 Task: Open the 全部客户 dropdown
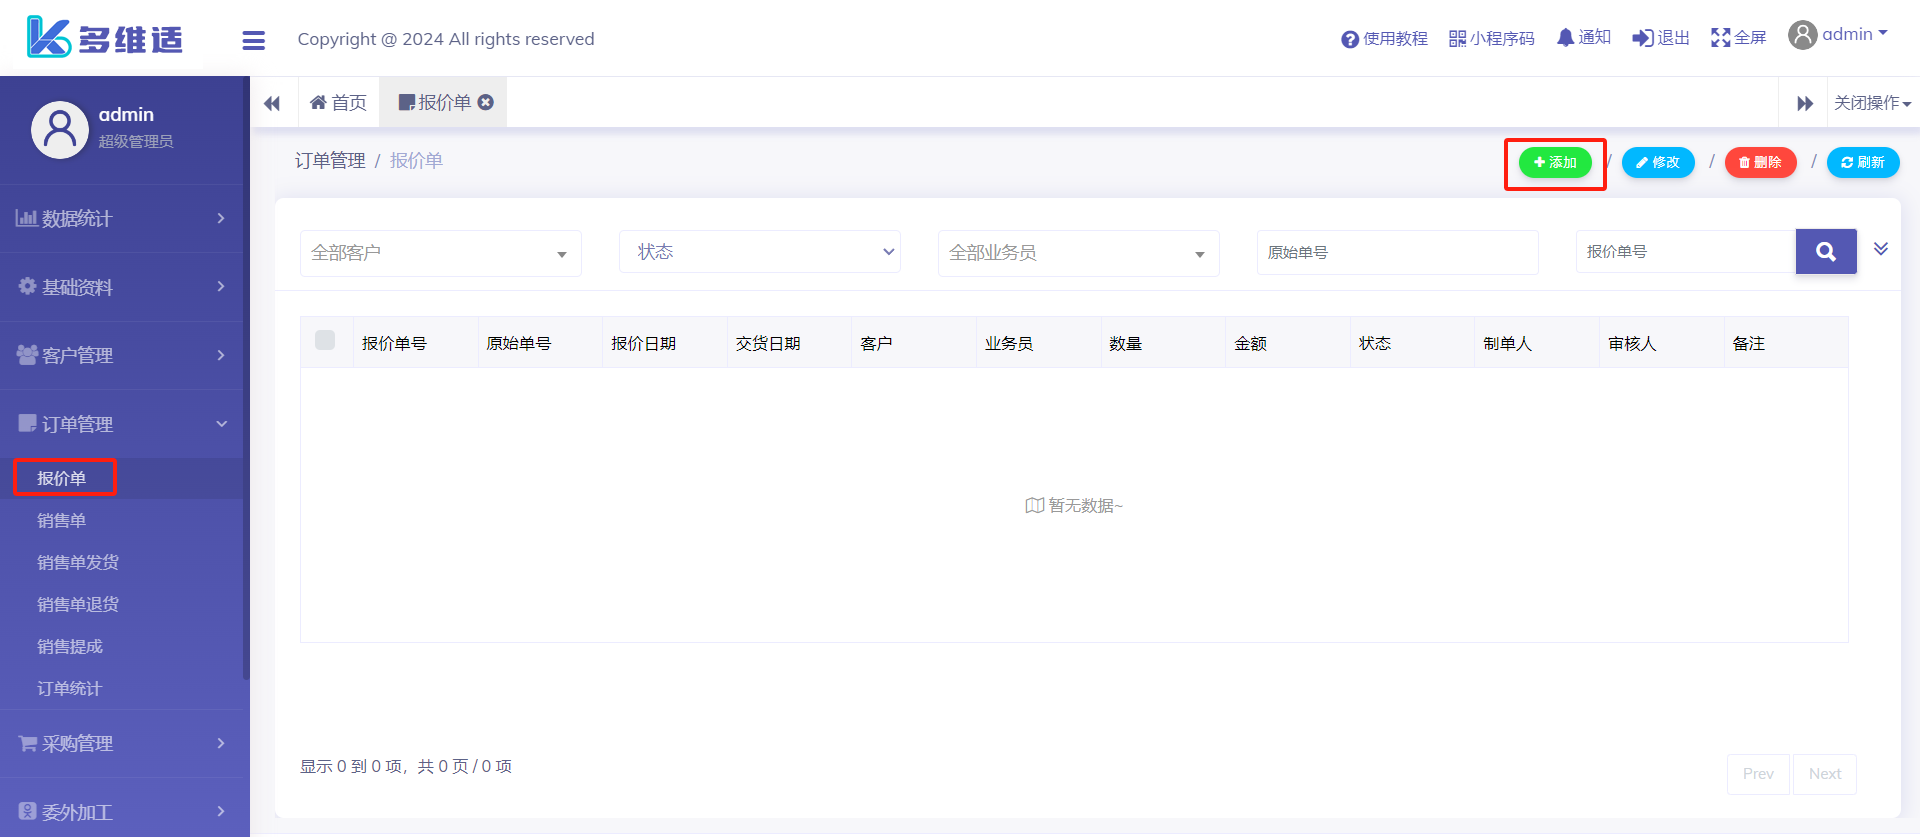tap(440, 253)
